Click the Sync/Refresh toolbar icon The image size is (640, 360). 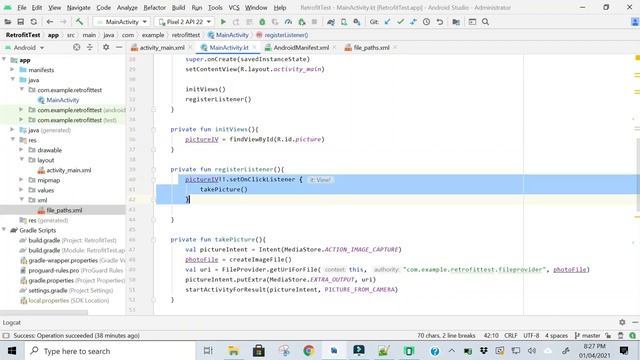point(33,22)
